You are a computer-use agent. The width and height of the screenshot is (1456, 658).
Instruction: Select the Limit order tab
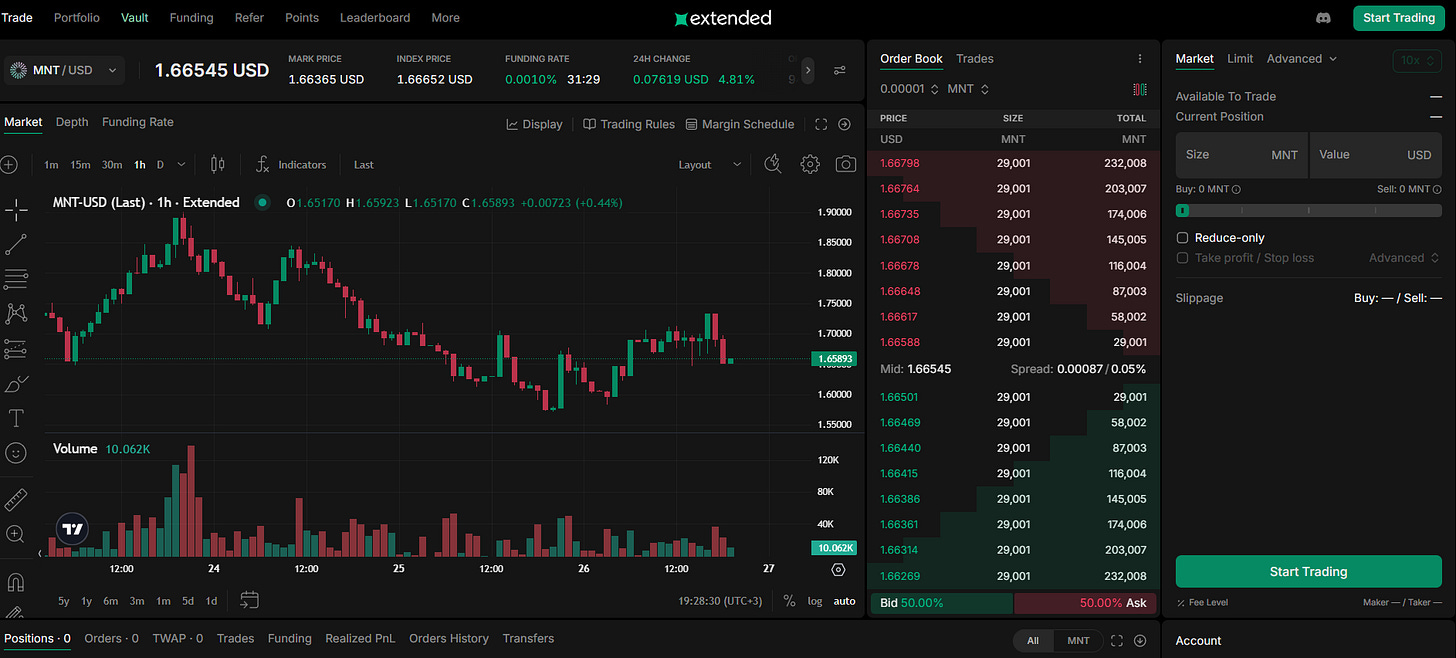pos(1240,59)
